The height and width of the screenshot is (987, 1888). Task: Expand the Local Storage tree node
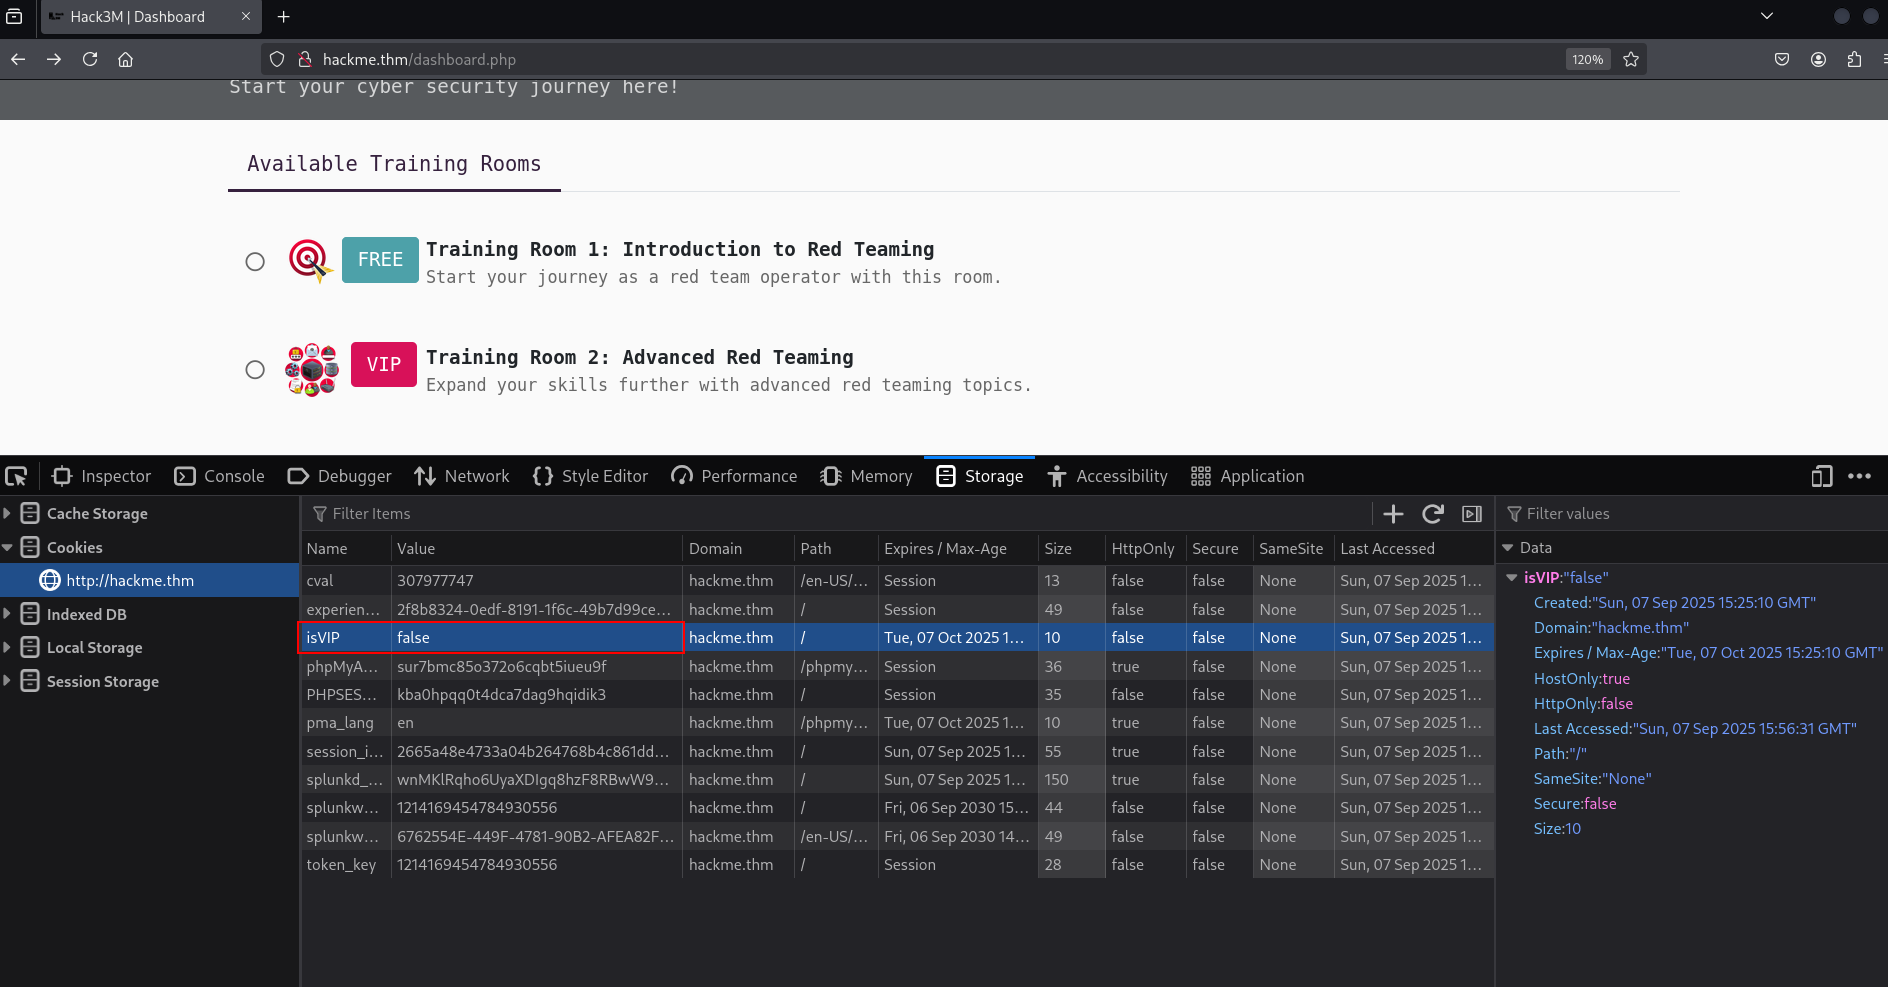tap(8, 647)
